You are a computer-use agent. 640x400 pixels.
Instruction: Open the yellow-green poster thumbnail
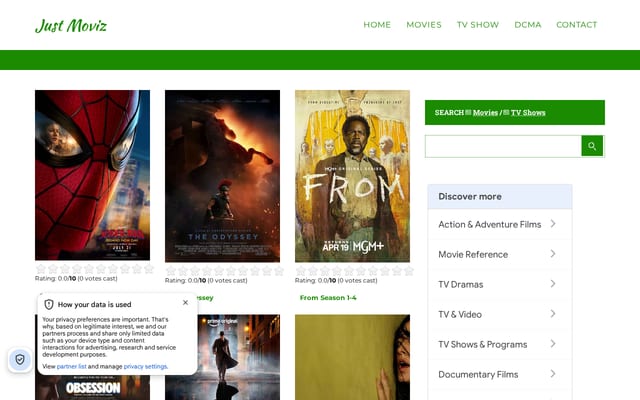pyautogui.click(x=352, y=357)
